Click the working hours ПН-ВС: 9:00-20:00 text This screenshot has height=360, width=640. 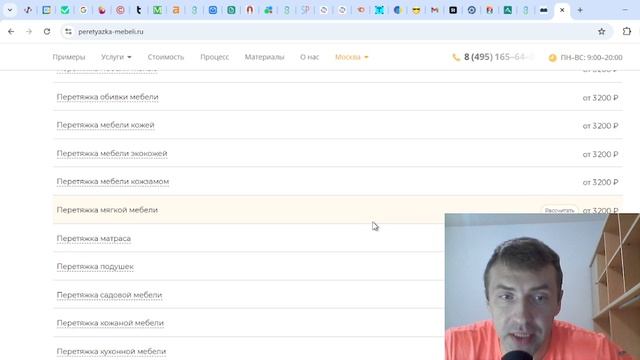point(591,58)
